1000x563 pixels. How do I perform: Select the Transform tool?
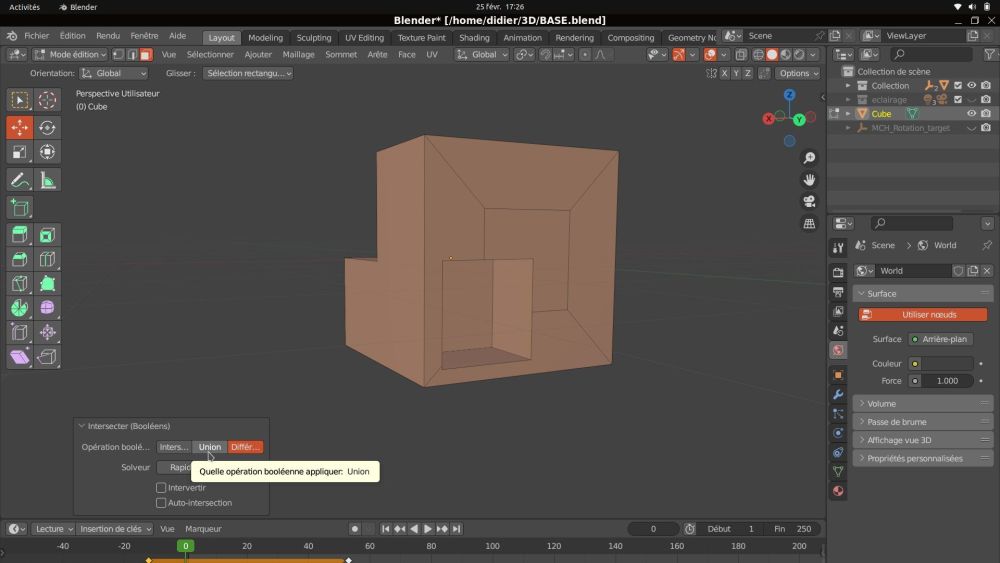coord(47,152)
